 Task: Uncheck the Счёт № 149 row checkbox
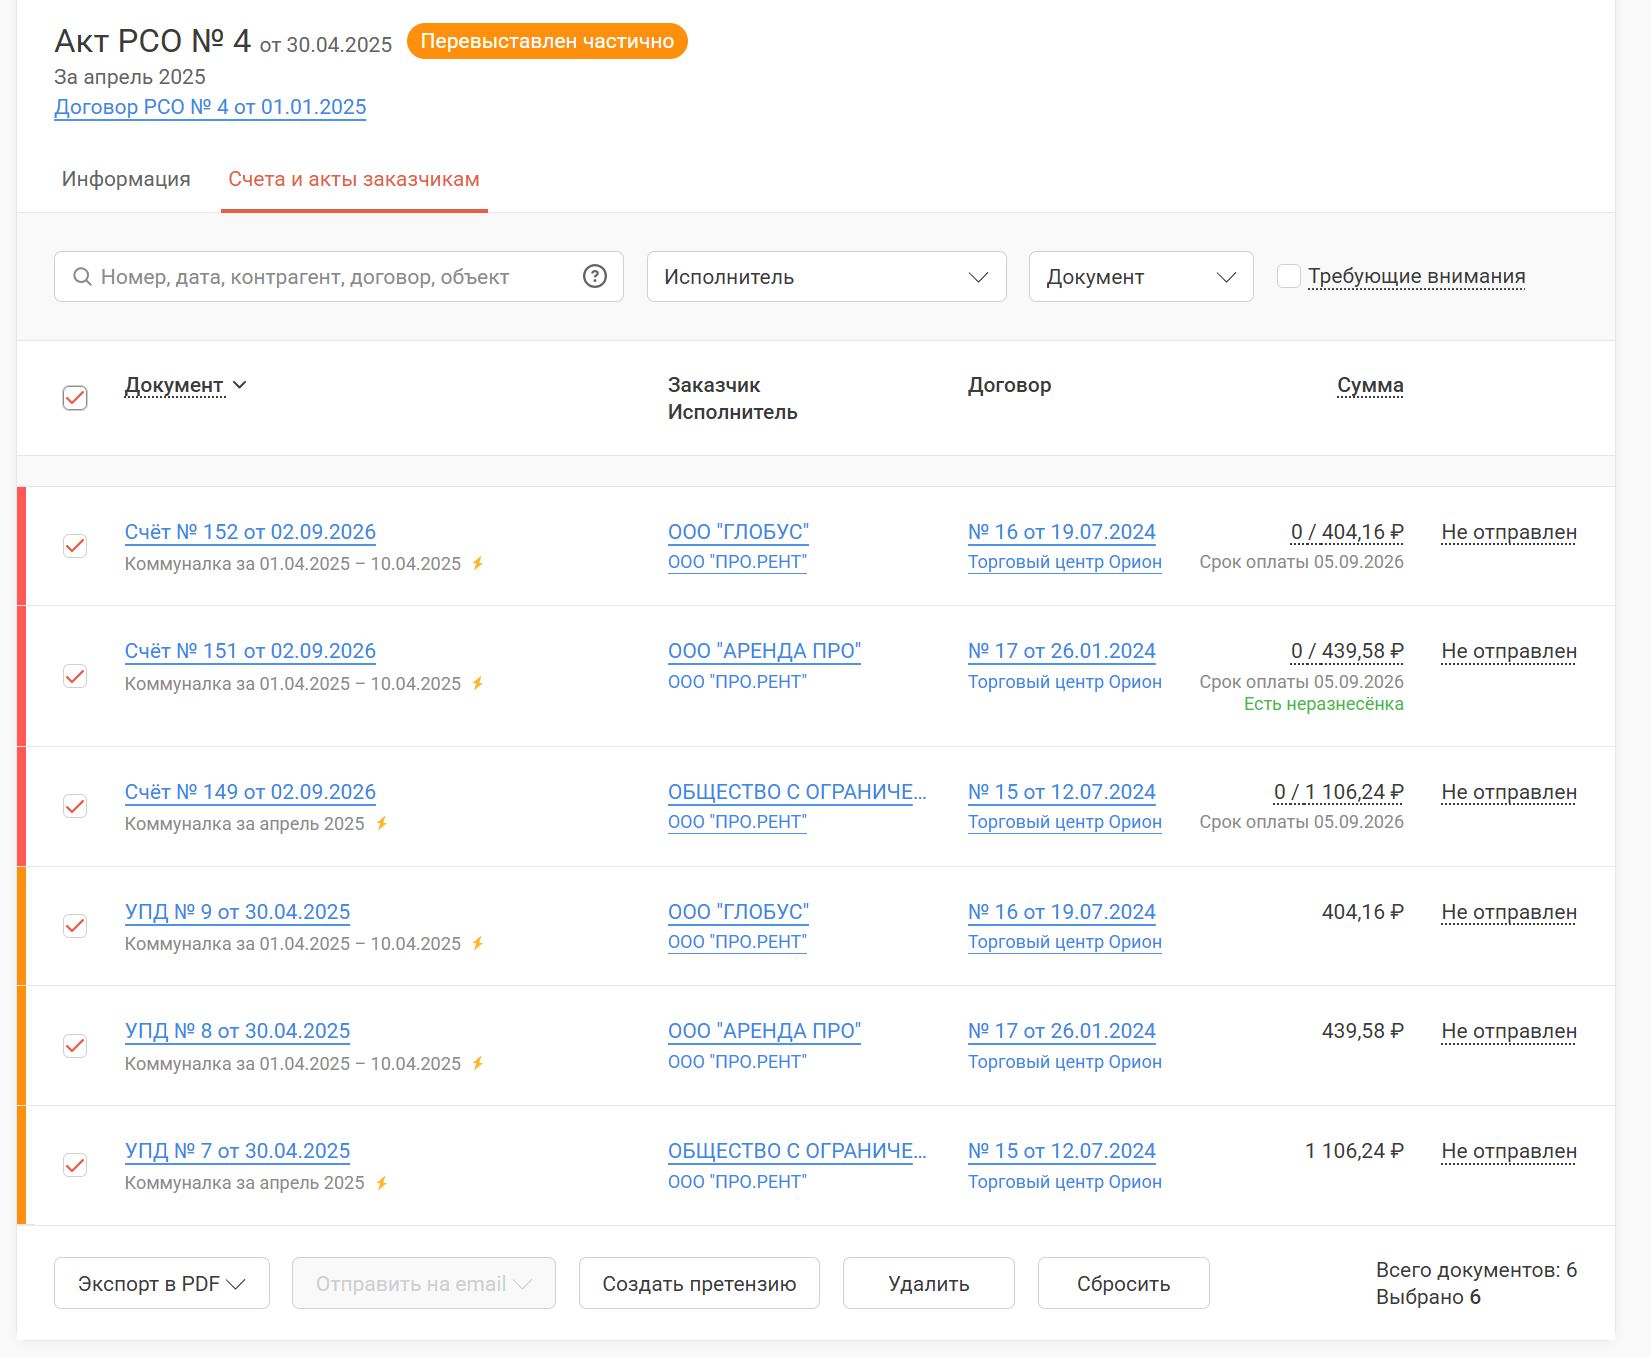pyautogui.click(x=75, y=806)
